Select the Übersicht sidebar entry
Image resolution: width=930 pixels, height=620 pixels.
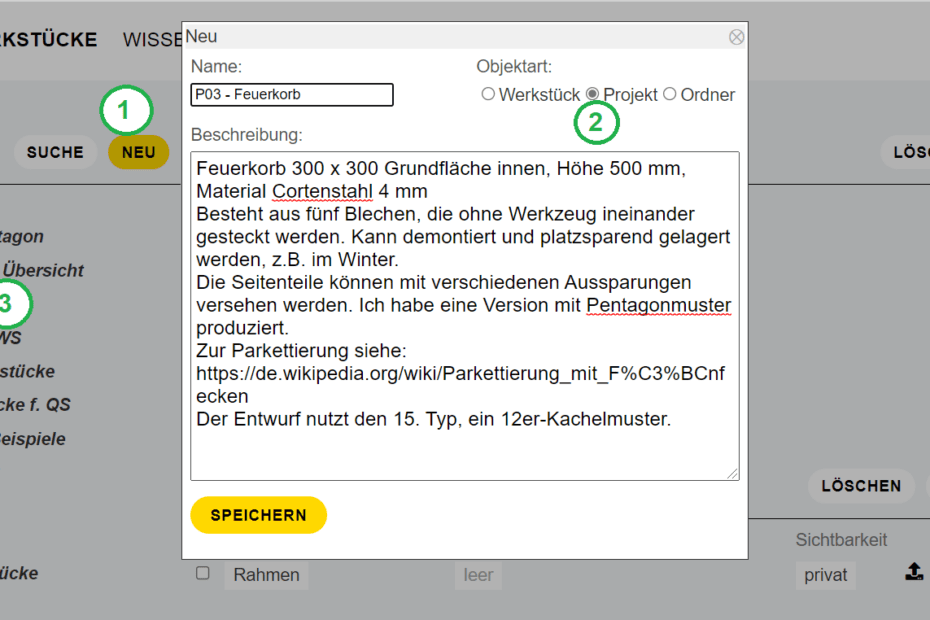[43, 271]
